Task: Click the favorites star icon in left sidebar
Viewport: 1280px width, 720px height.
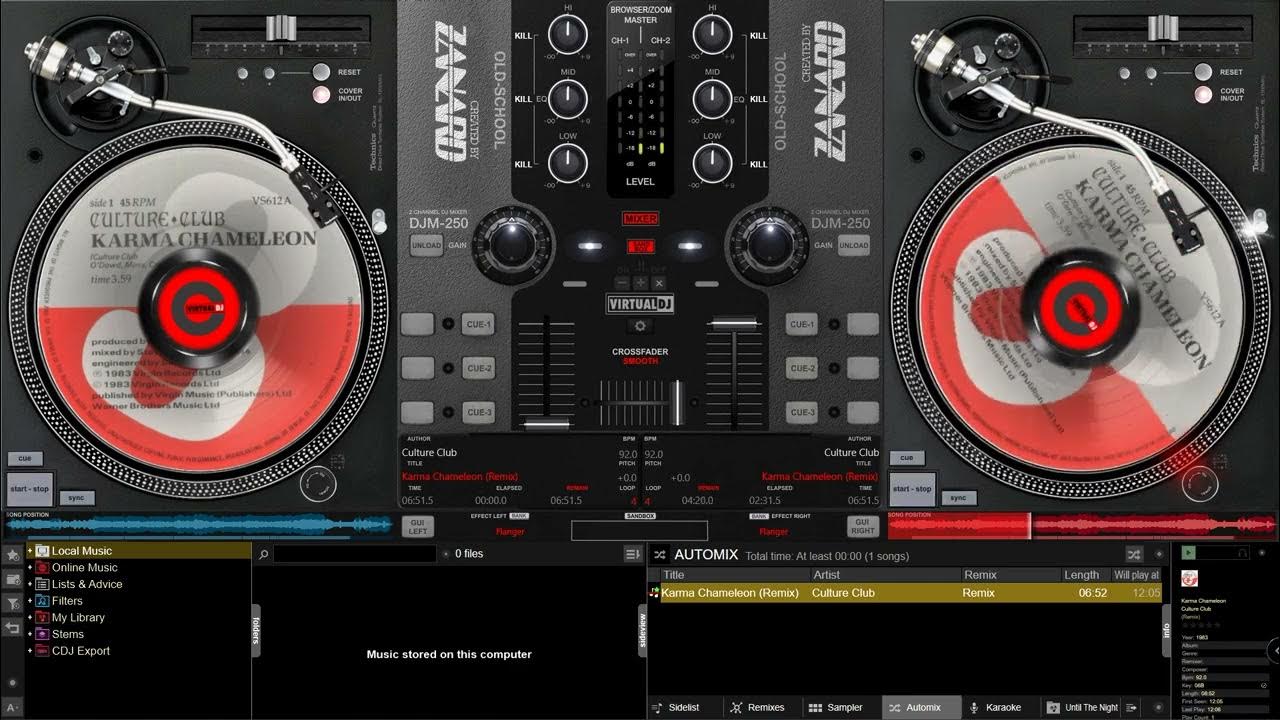Action: (x=12, y=554)
